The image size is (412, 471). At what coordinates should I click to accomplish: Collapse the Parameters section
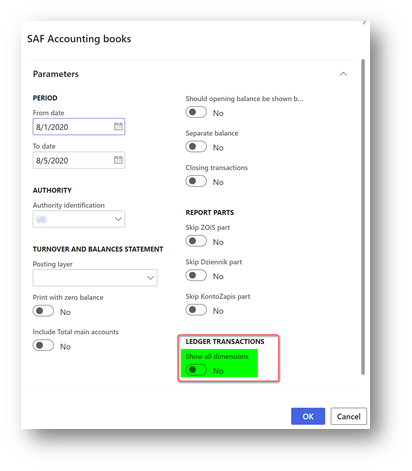tap(343, 74)
